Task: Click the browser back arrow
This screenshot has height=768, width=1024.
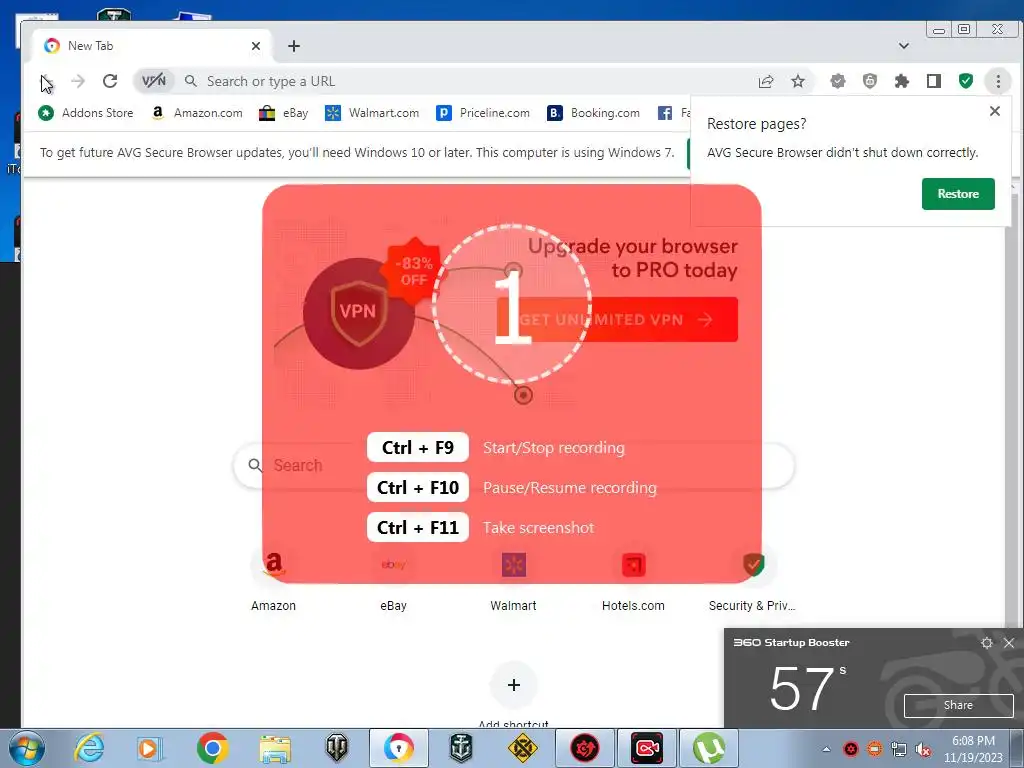Action: click(46, 82)
